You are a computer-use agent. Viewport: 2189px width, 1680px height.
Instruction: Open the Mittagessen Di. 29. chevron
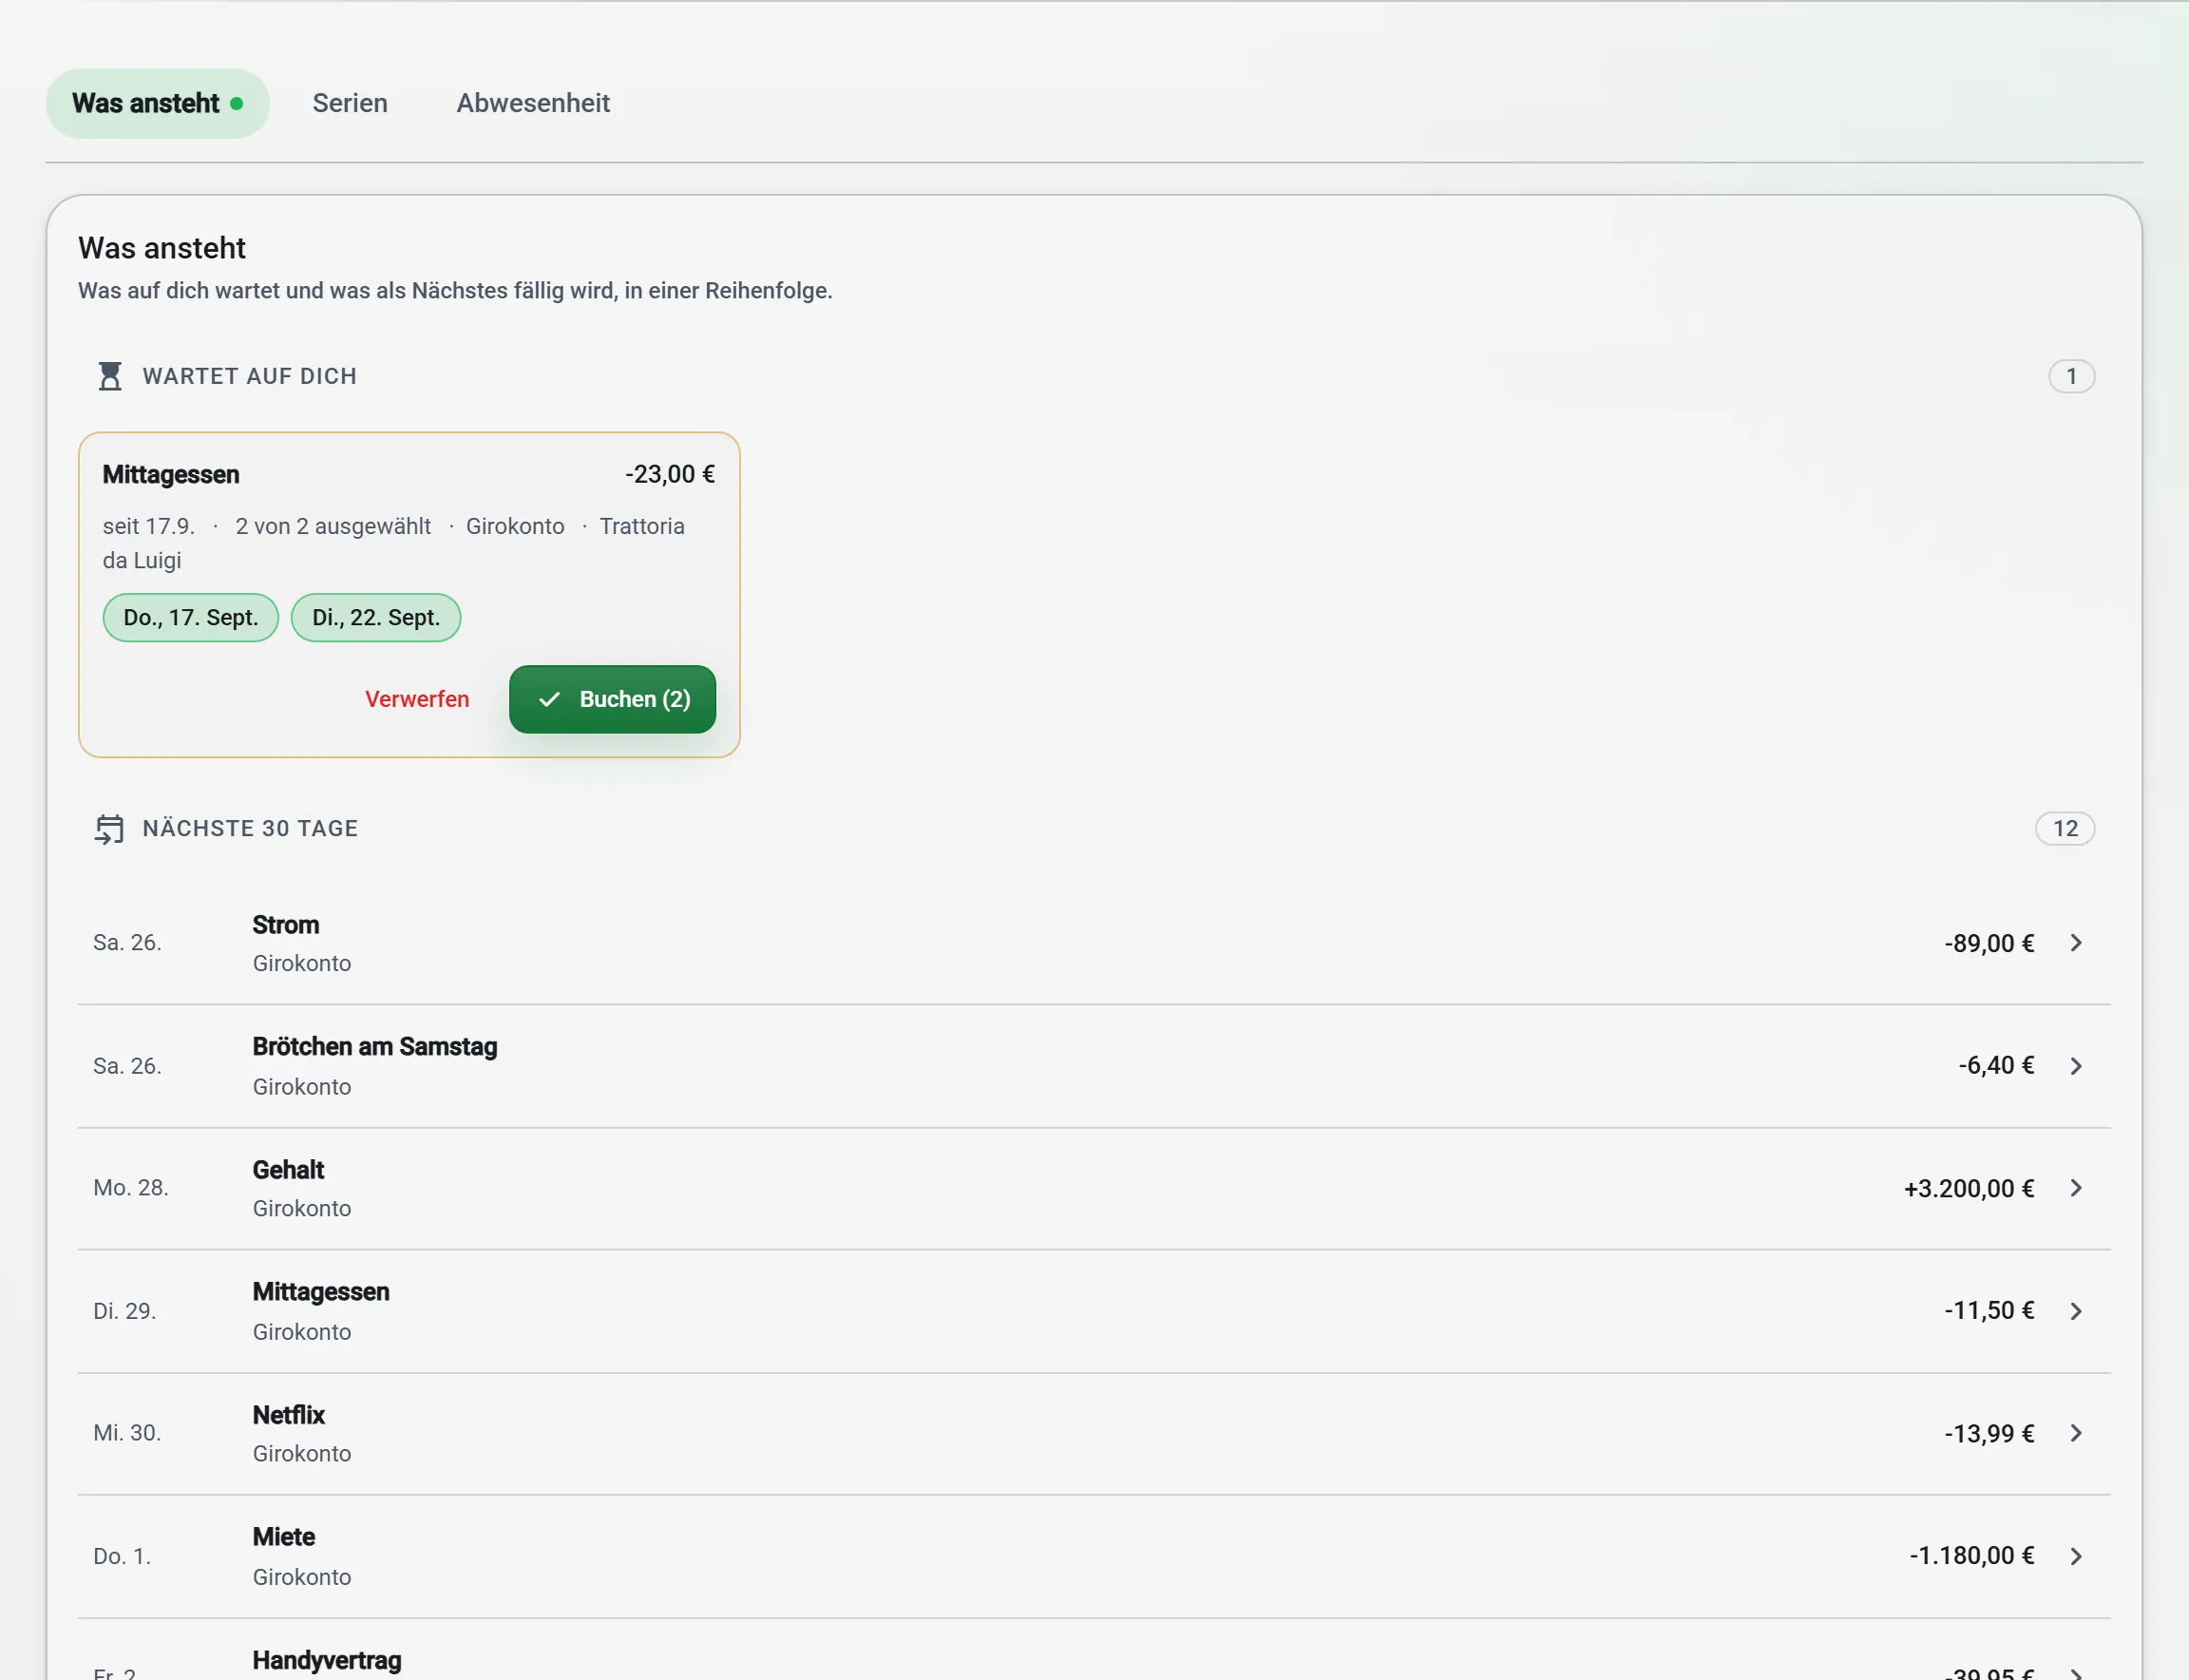(2076, 1311)
